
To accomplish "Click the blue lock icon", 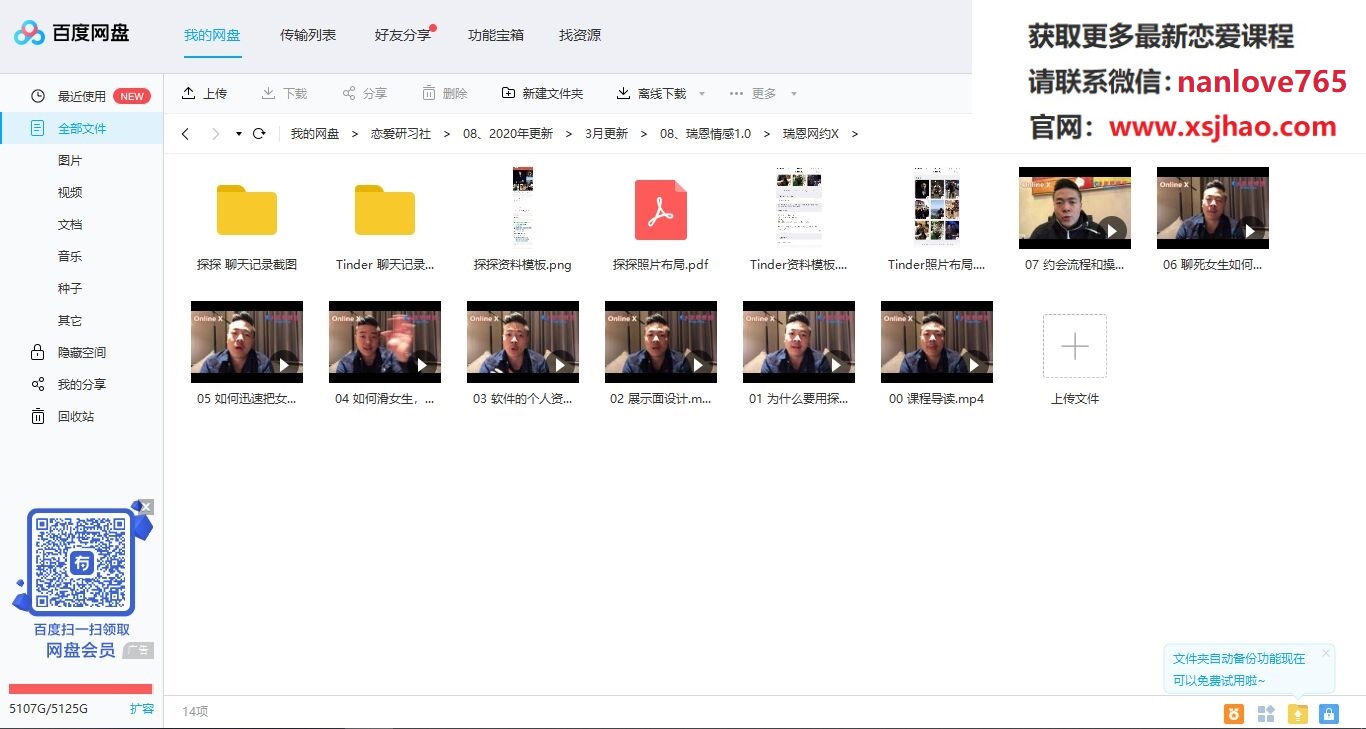I will tap(1329, 713).
